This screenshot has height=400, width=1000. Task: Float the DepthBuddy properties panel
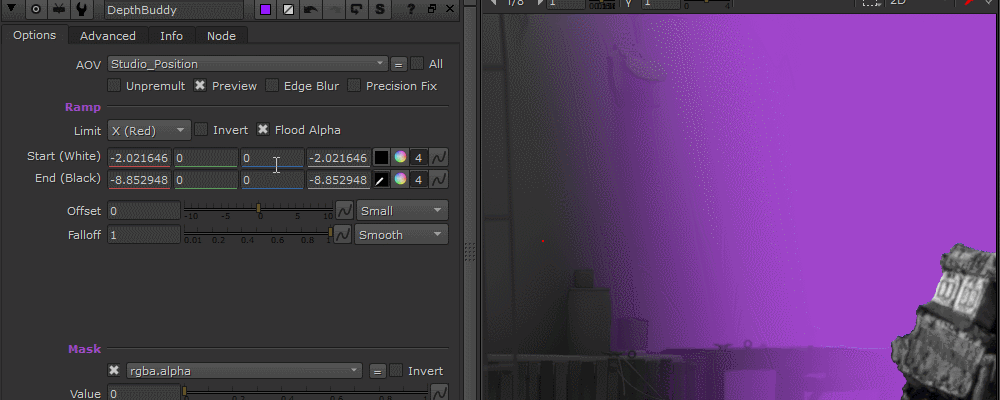432,9
